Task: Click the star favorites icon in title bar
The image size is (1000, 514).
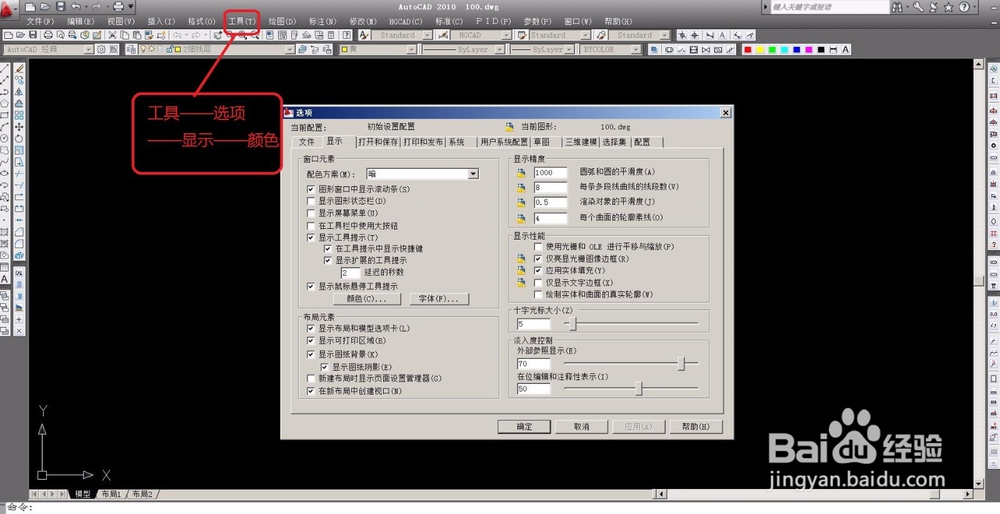Action: pos(948,7)
